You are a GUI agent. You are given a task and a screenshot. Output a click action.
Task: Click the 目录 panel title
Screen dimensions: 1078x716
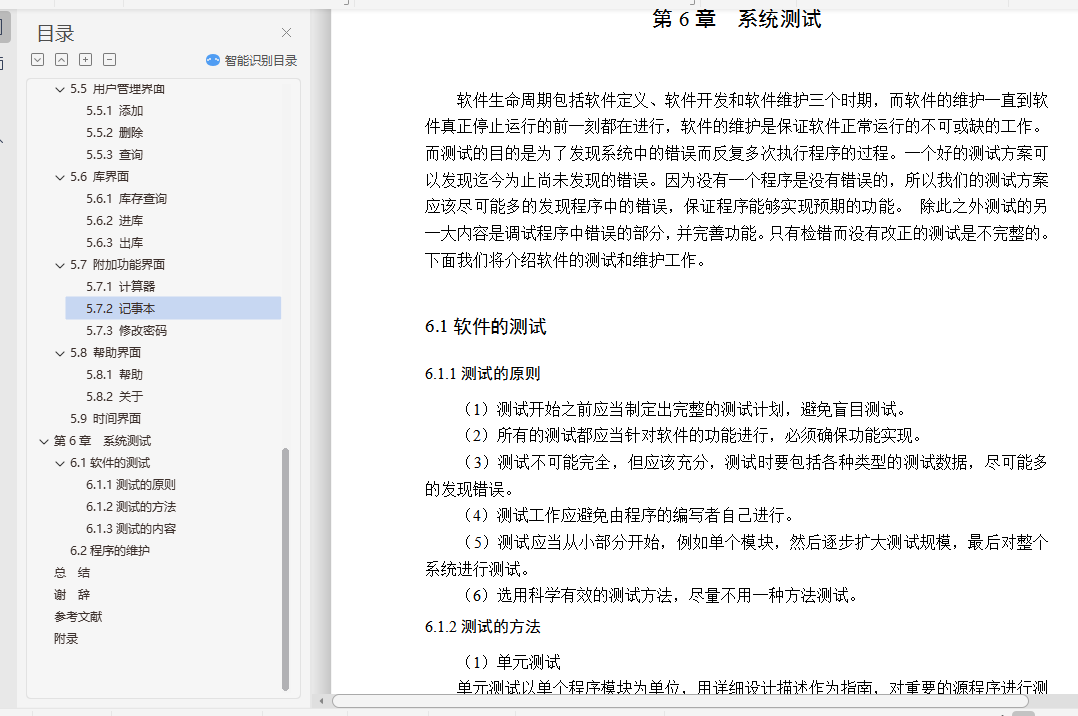pyautogui.click(x=56, y=33)
